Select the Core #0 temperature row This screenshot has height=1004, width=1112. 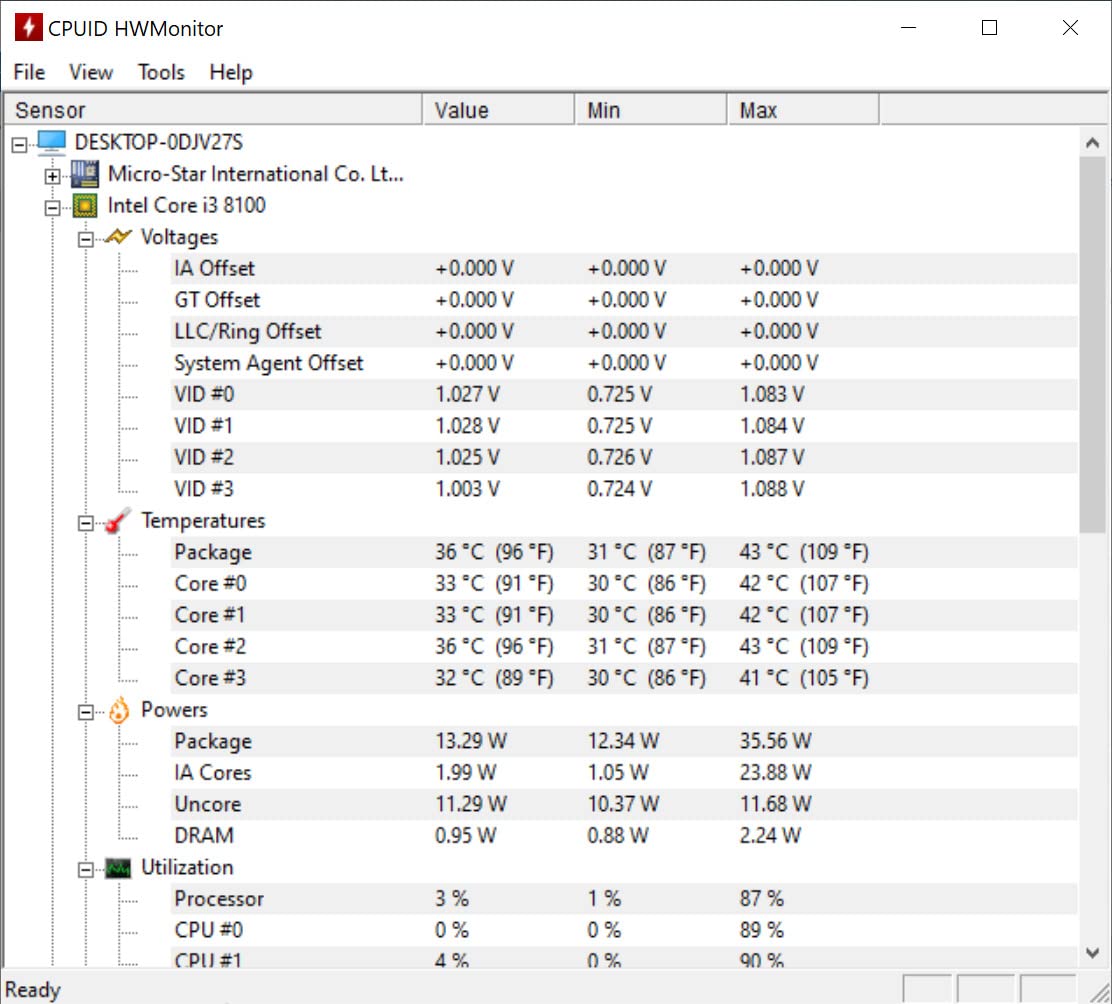pos(624,584)
